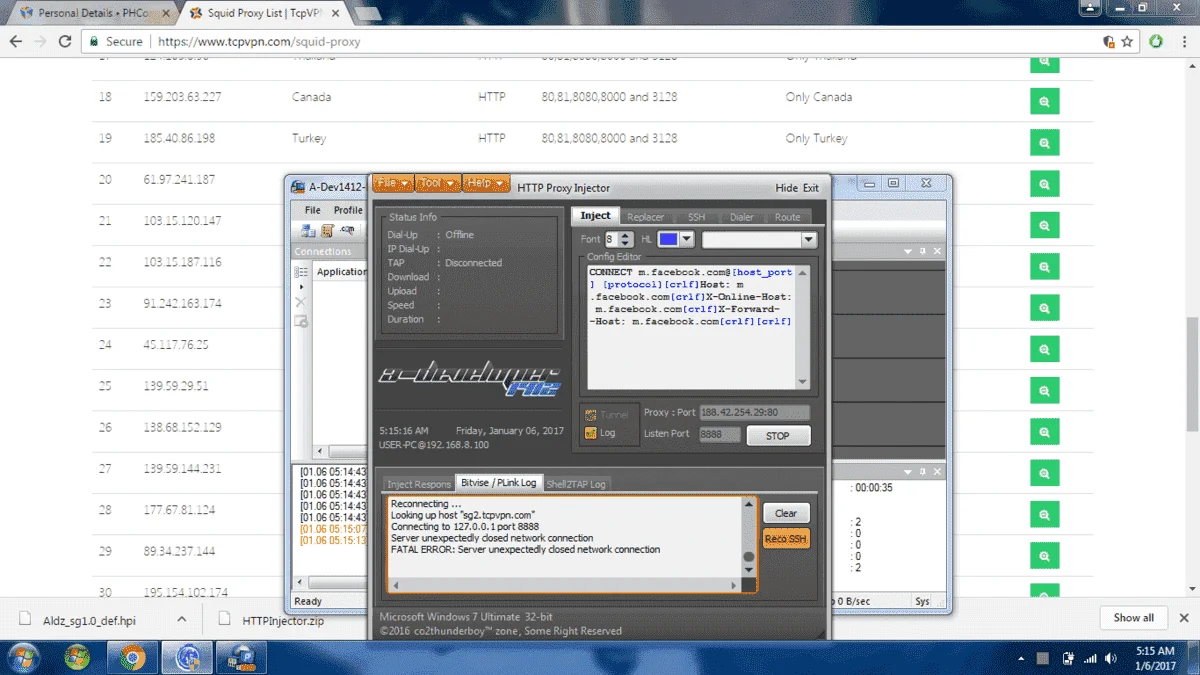Screen dimensions: 1200x675
Task: Click the second toolbar icon in A-Dev1412 window
Action: [x=327, y=230]
